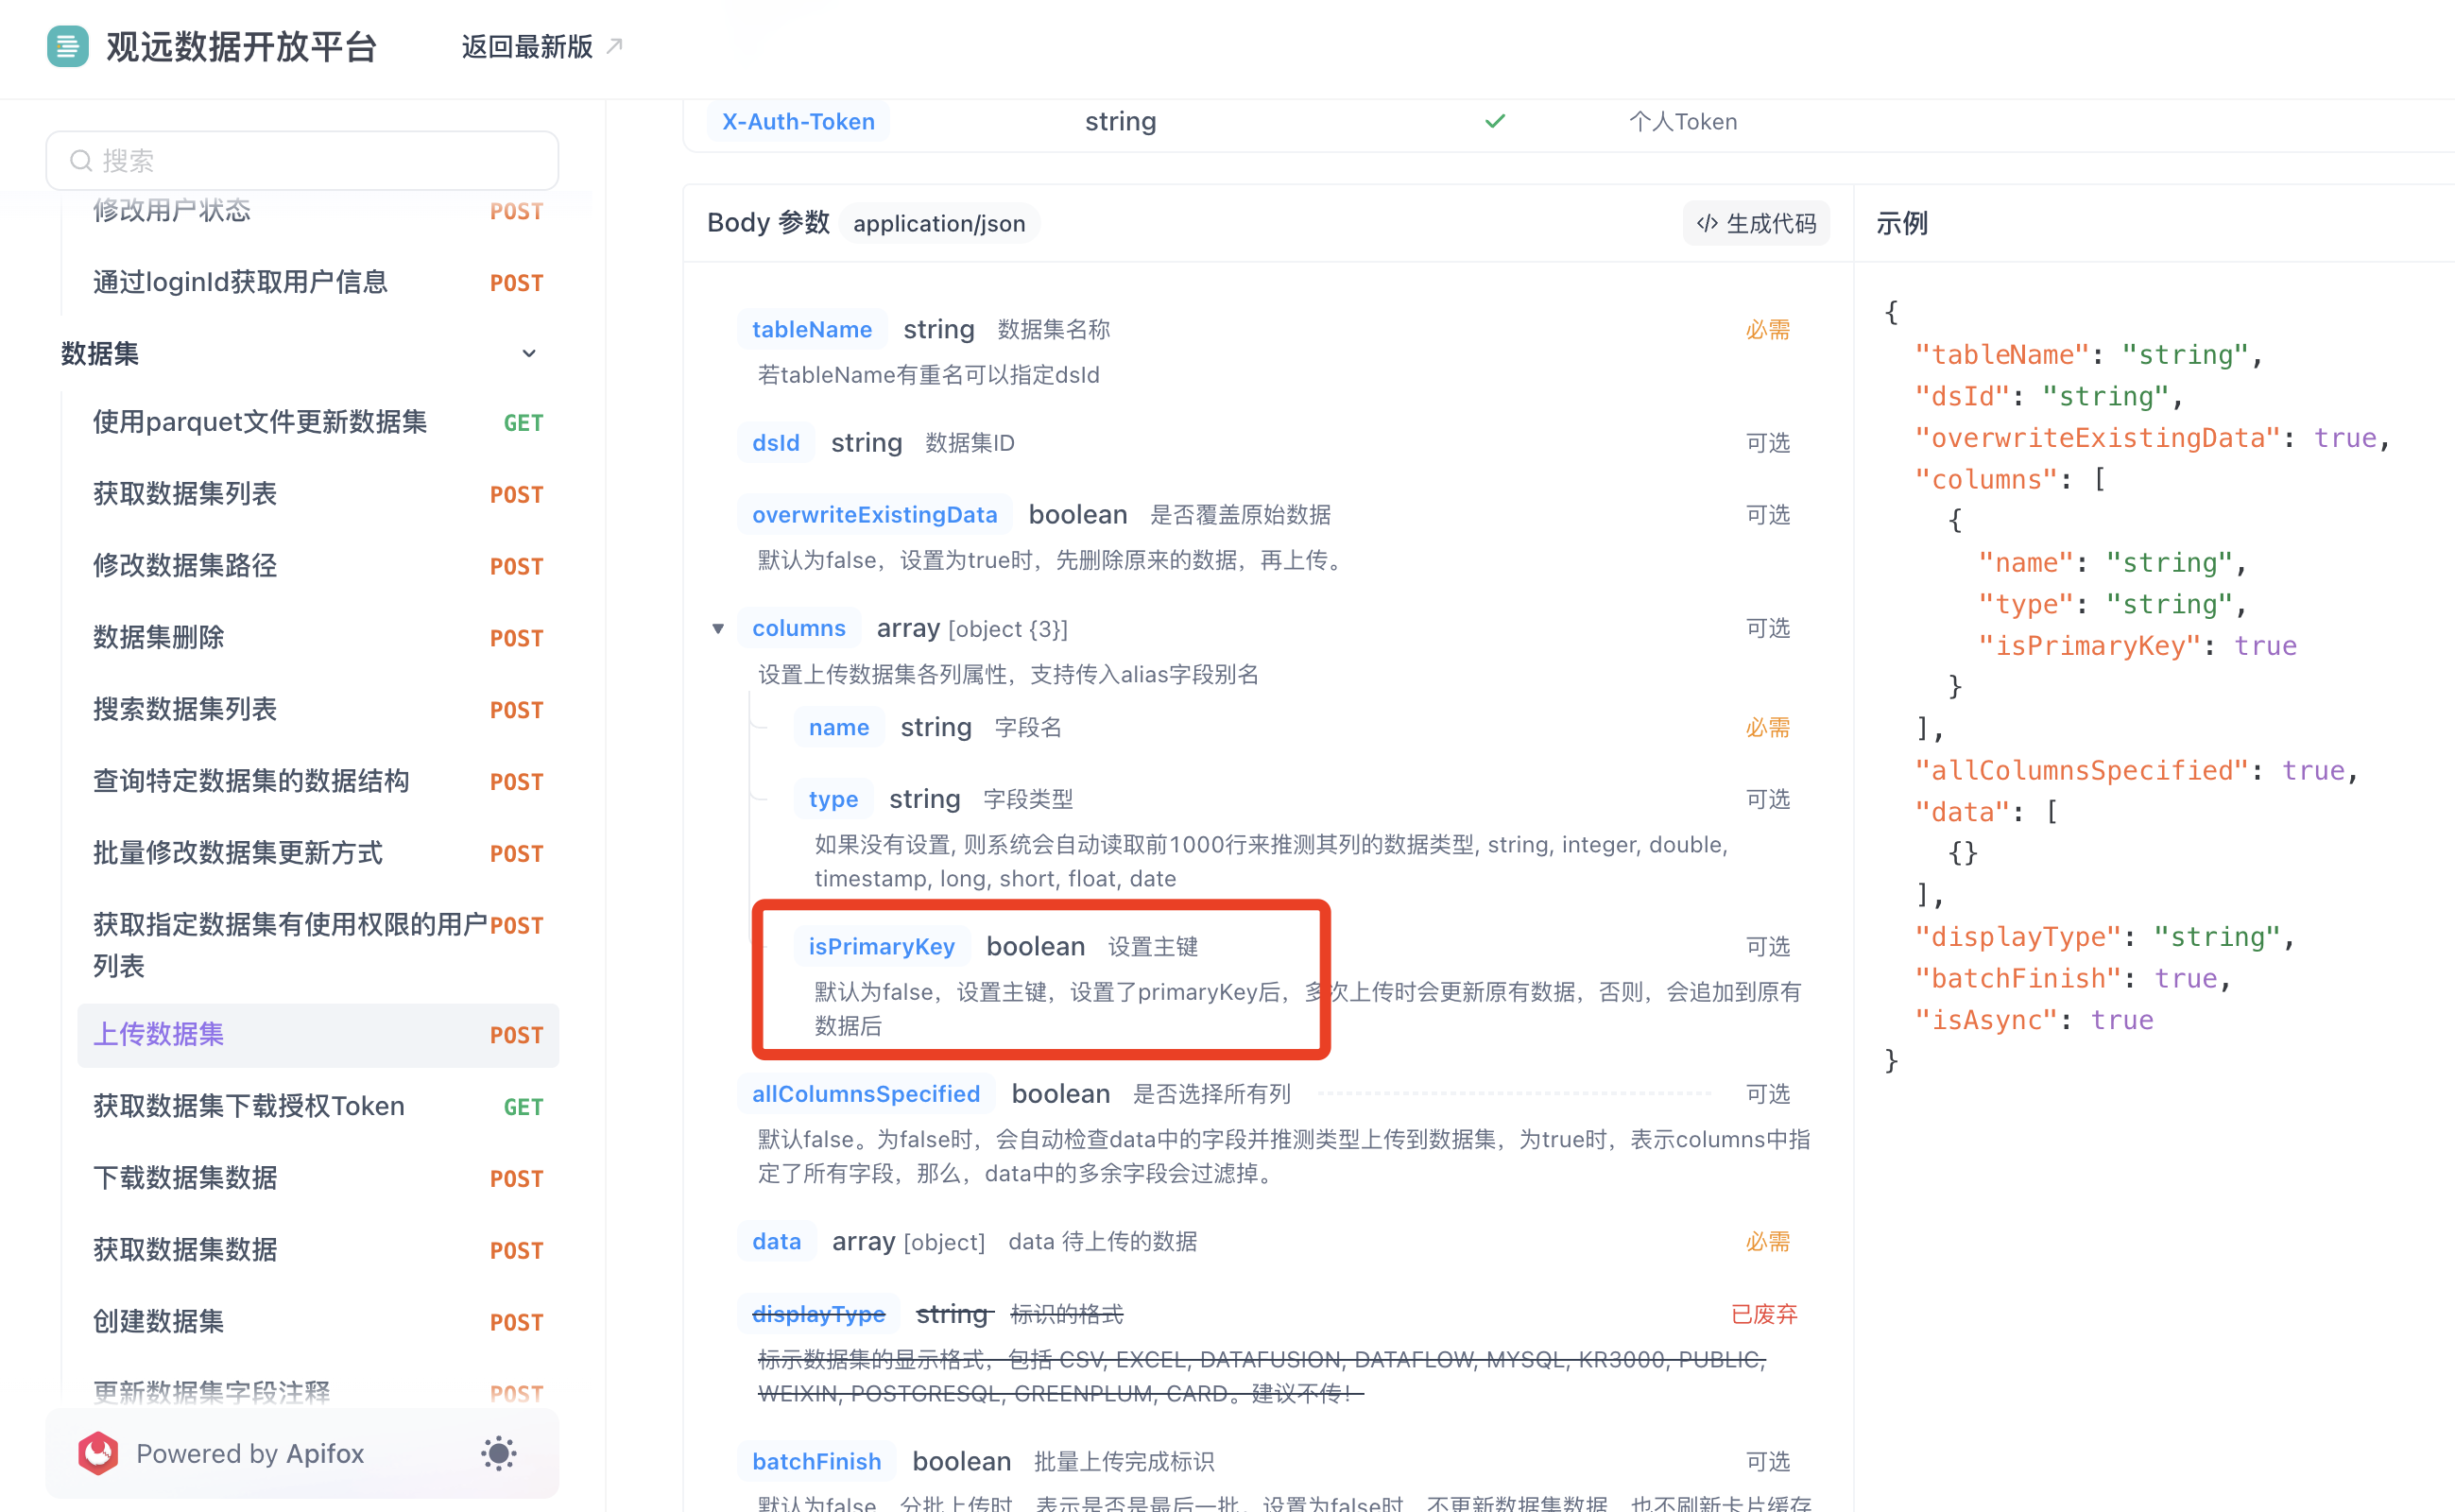Click the 观远数据开放平台 logo icon
The width and height of the screenshot is (2455, 1512).
tap(67, 46)
